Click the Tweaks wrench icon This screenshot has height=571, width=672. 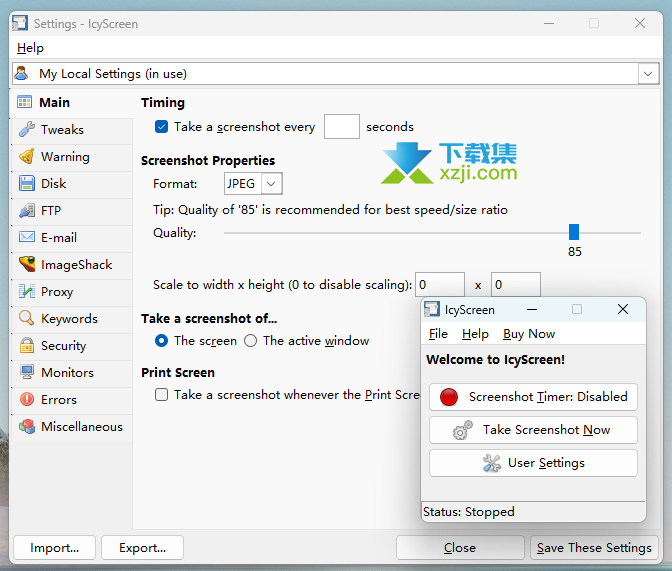[27, 129]
